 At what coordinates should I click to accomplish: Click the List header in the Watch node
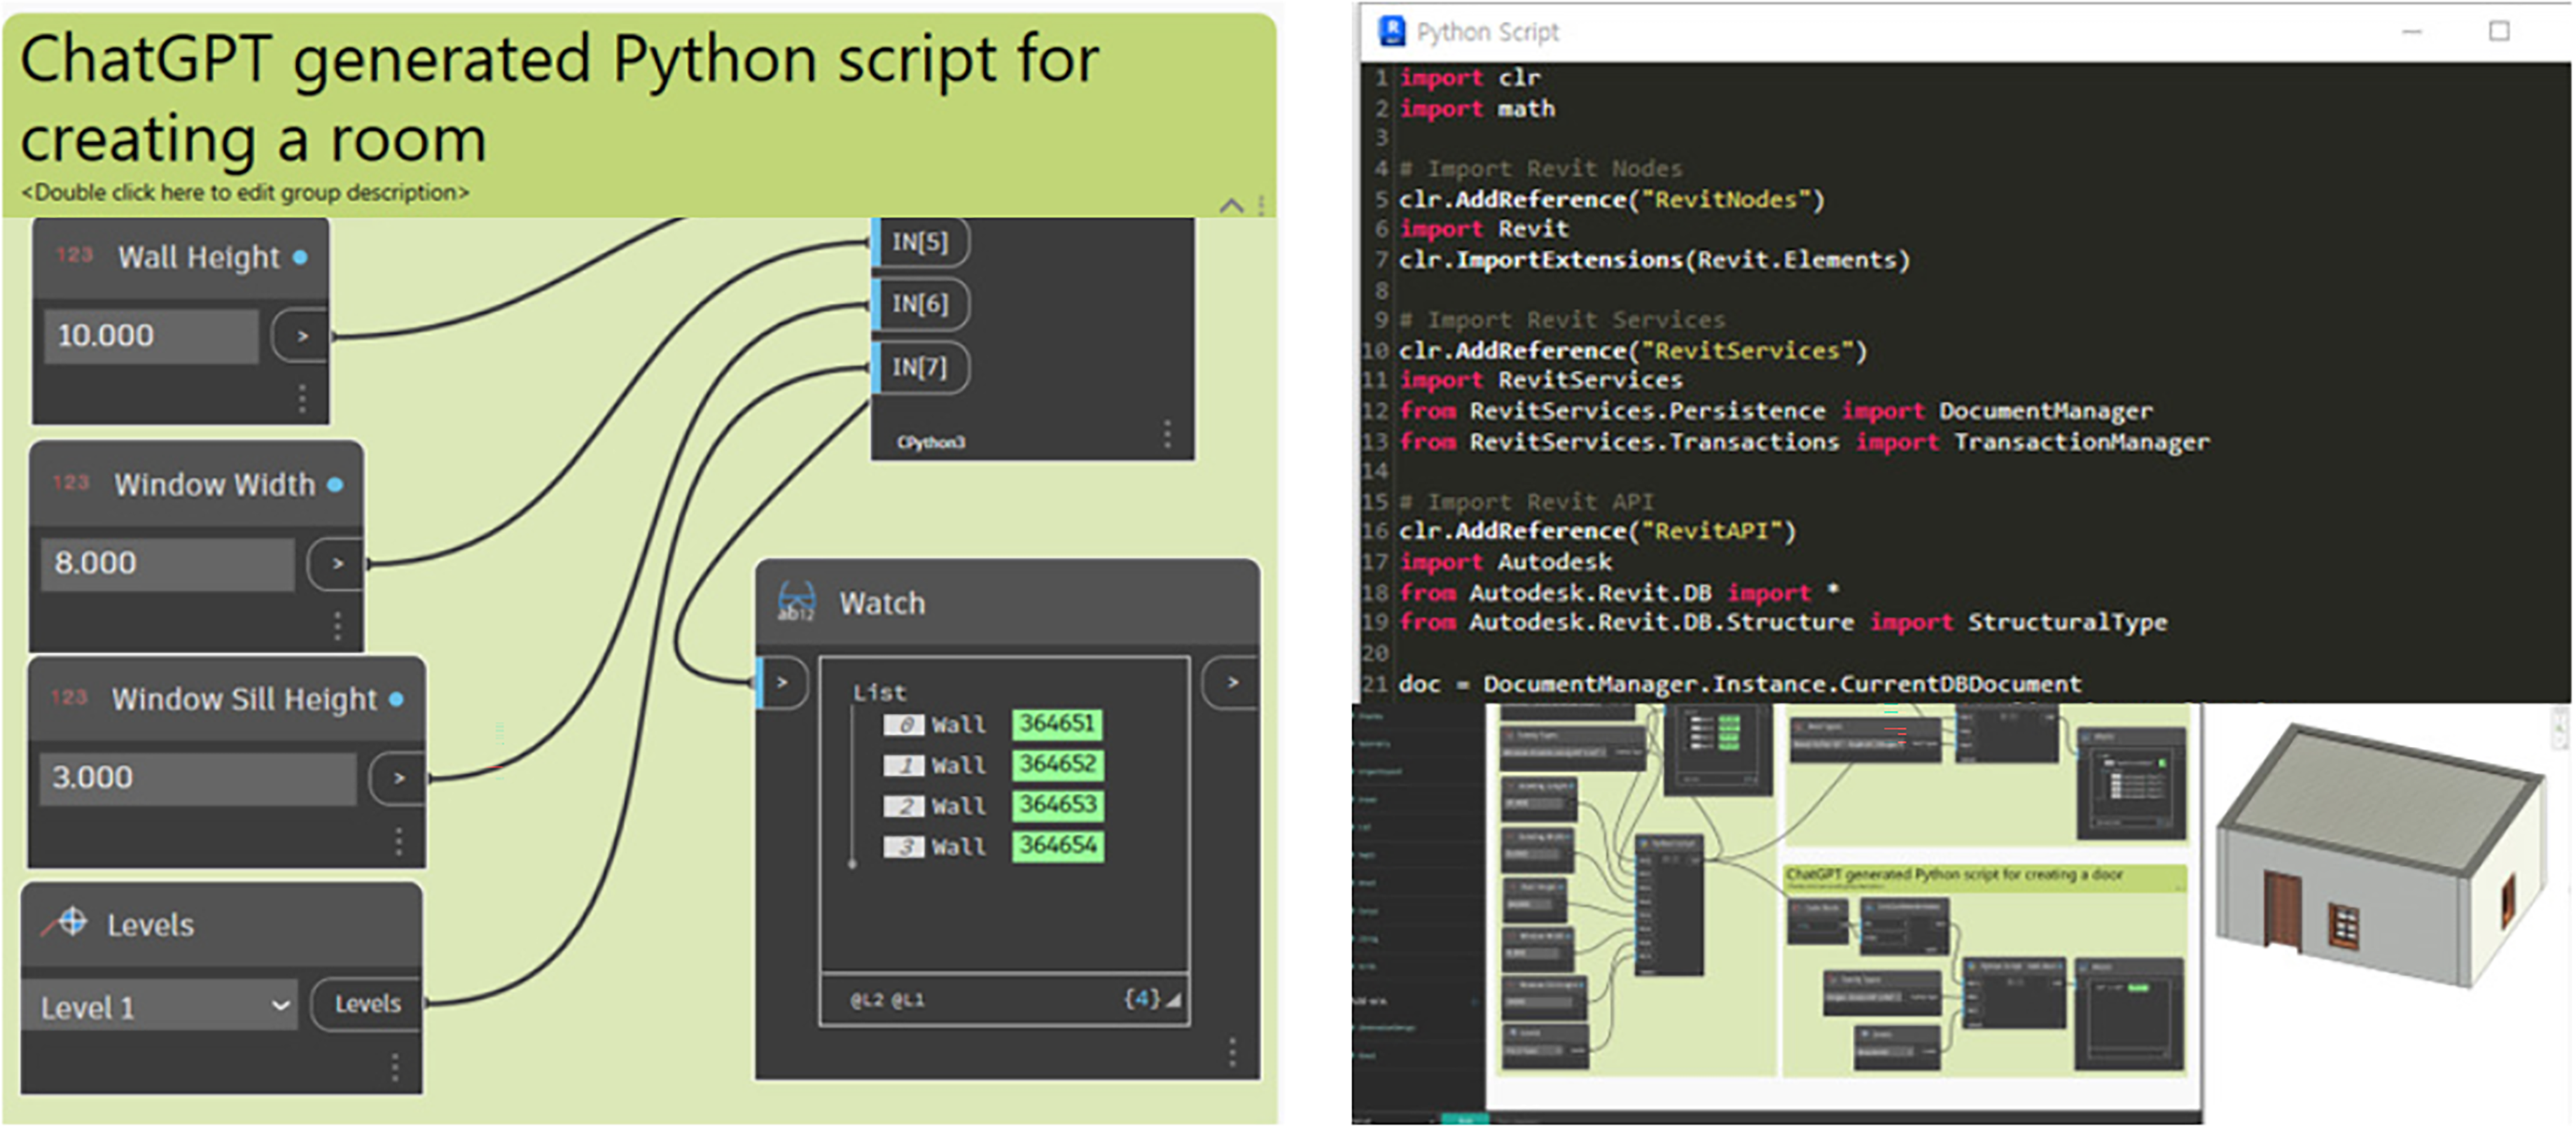click(x=879, y=692)
